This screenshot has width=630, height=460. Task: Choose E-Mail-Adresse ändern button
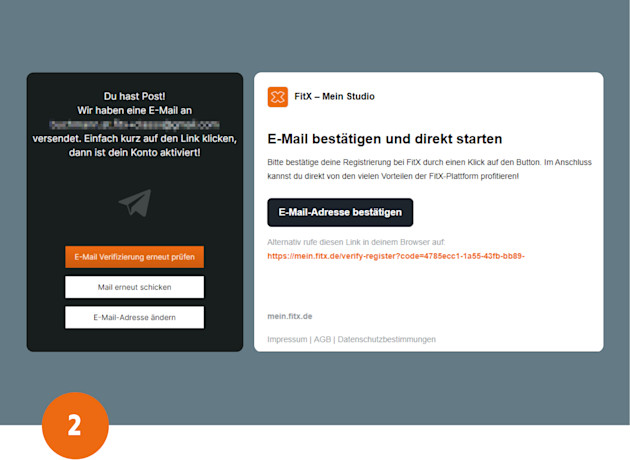135,317
